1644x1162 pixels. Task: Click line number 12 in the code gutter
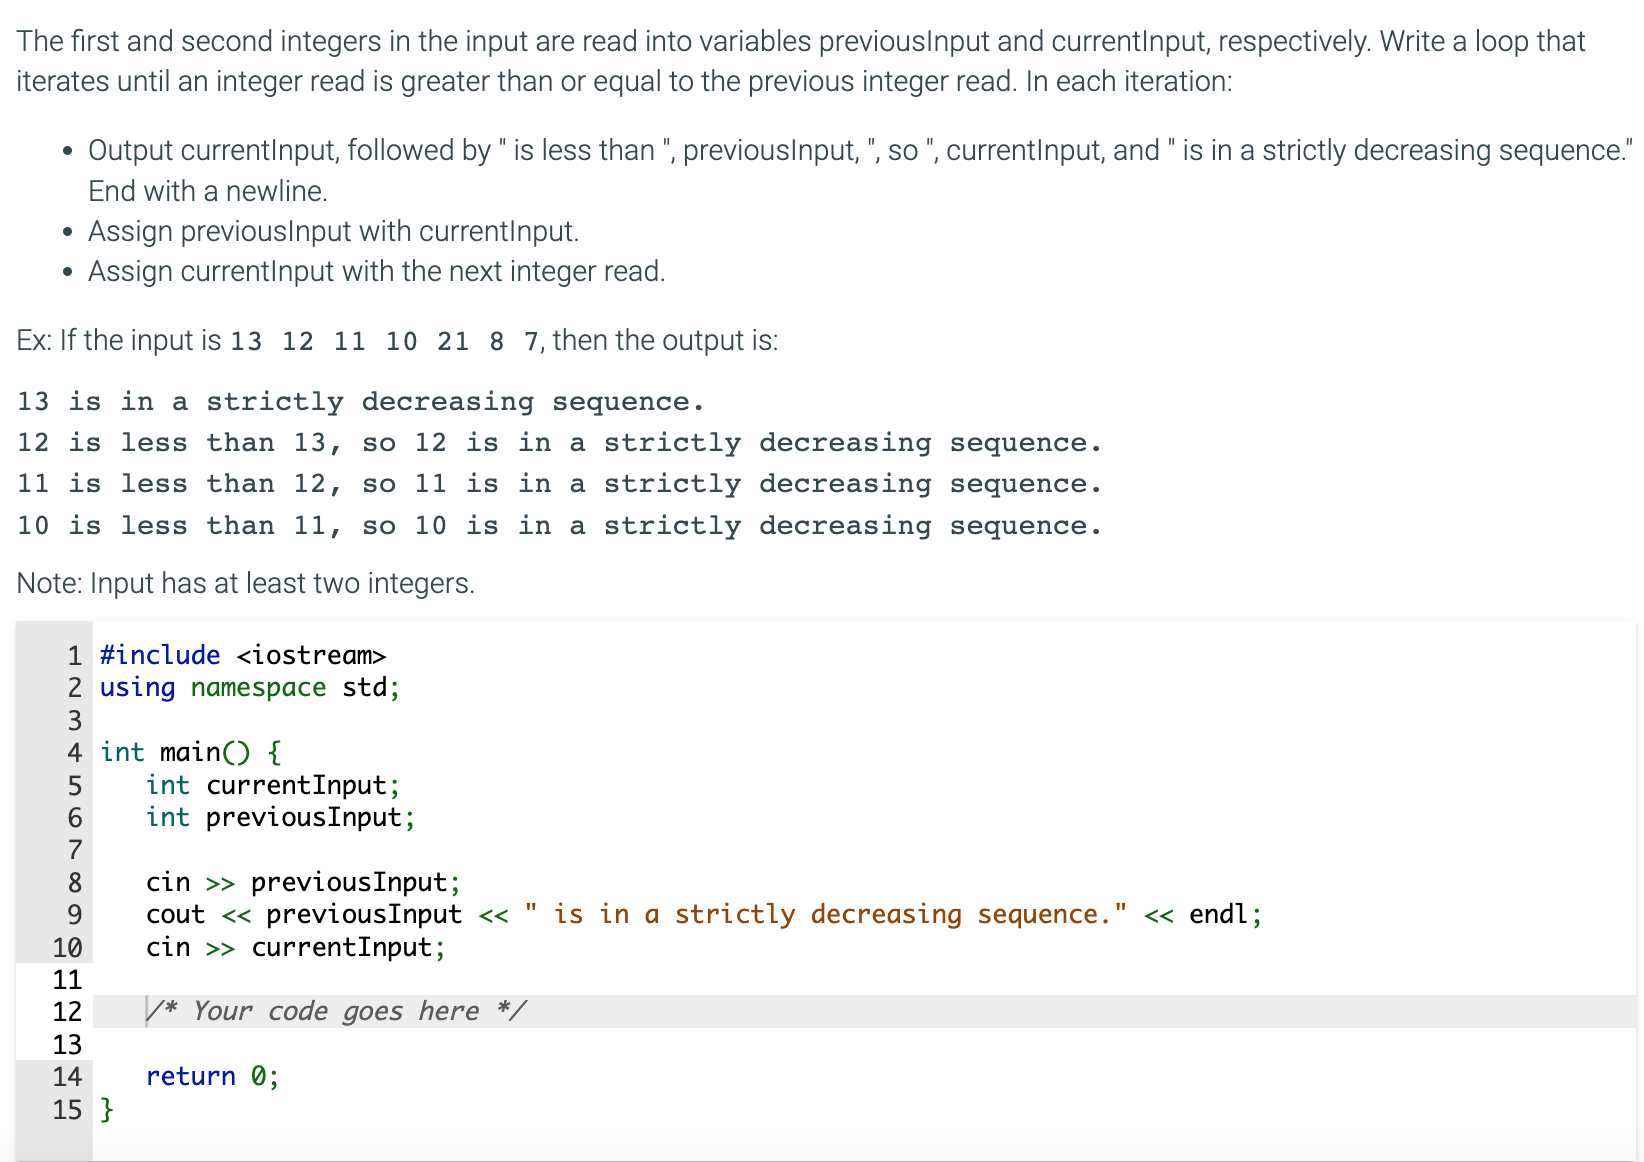[67, 1012]
